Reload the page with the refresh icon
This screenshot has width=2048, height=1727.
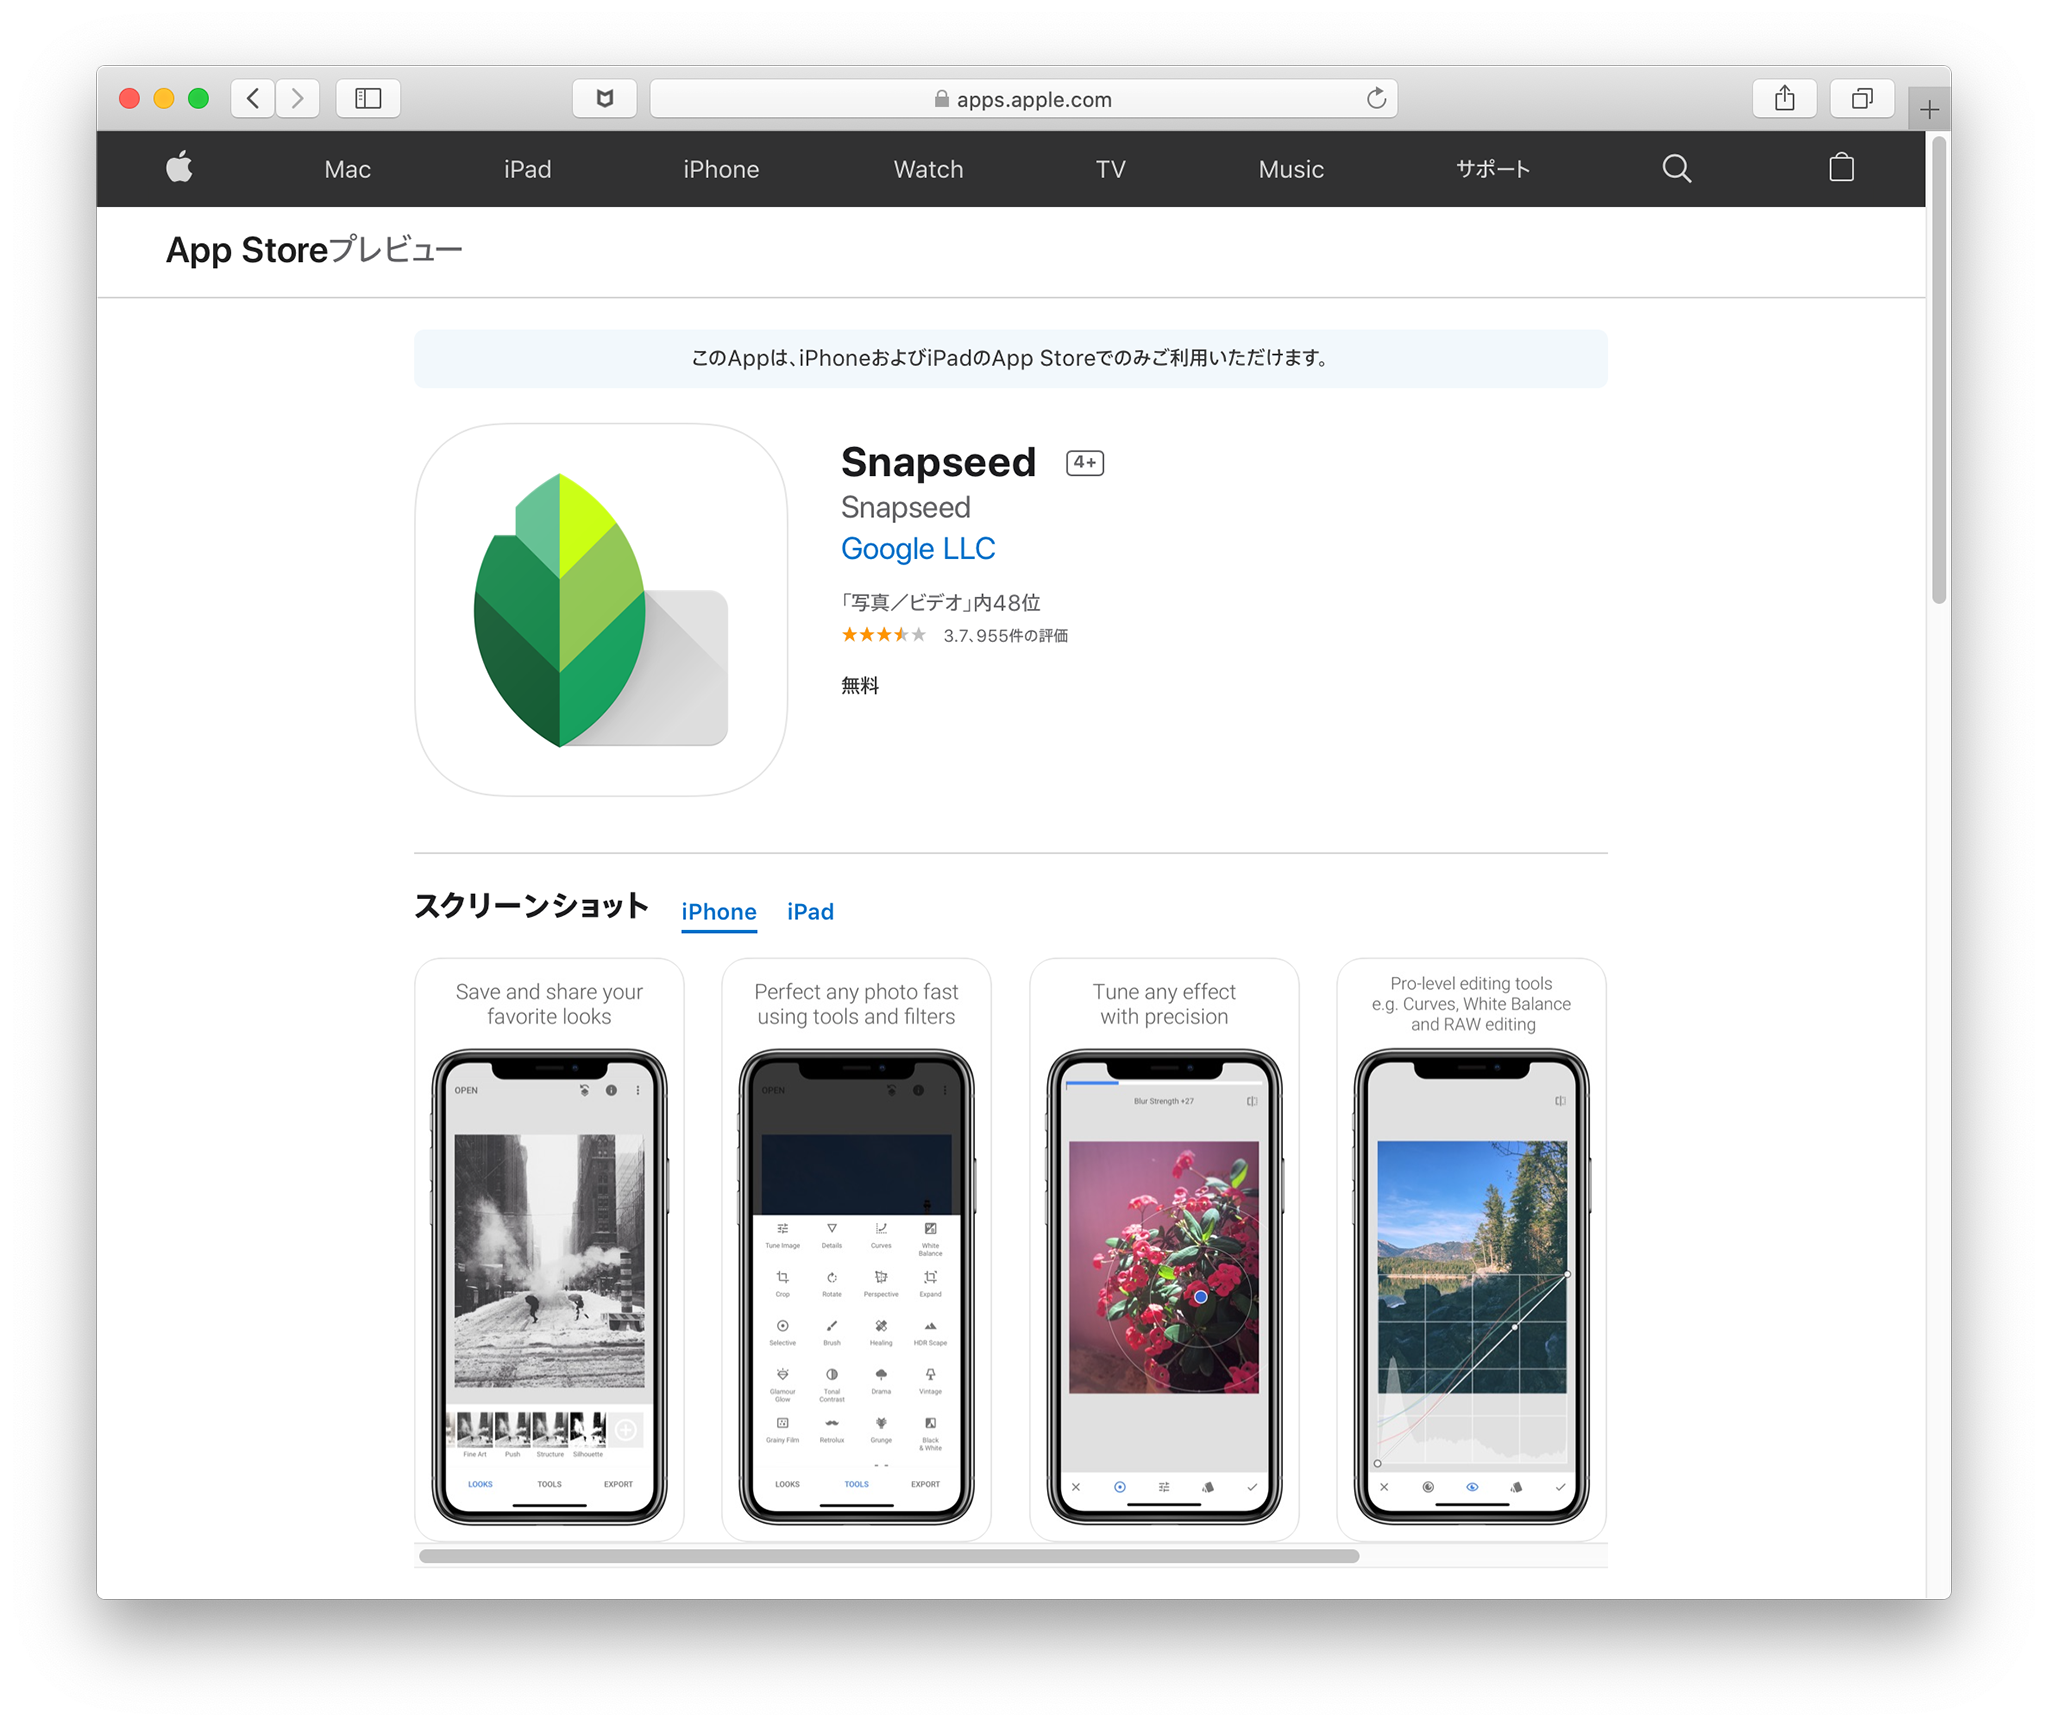pyautogui.click(x=1376, y=98)
